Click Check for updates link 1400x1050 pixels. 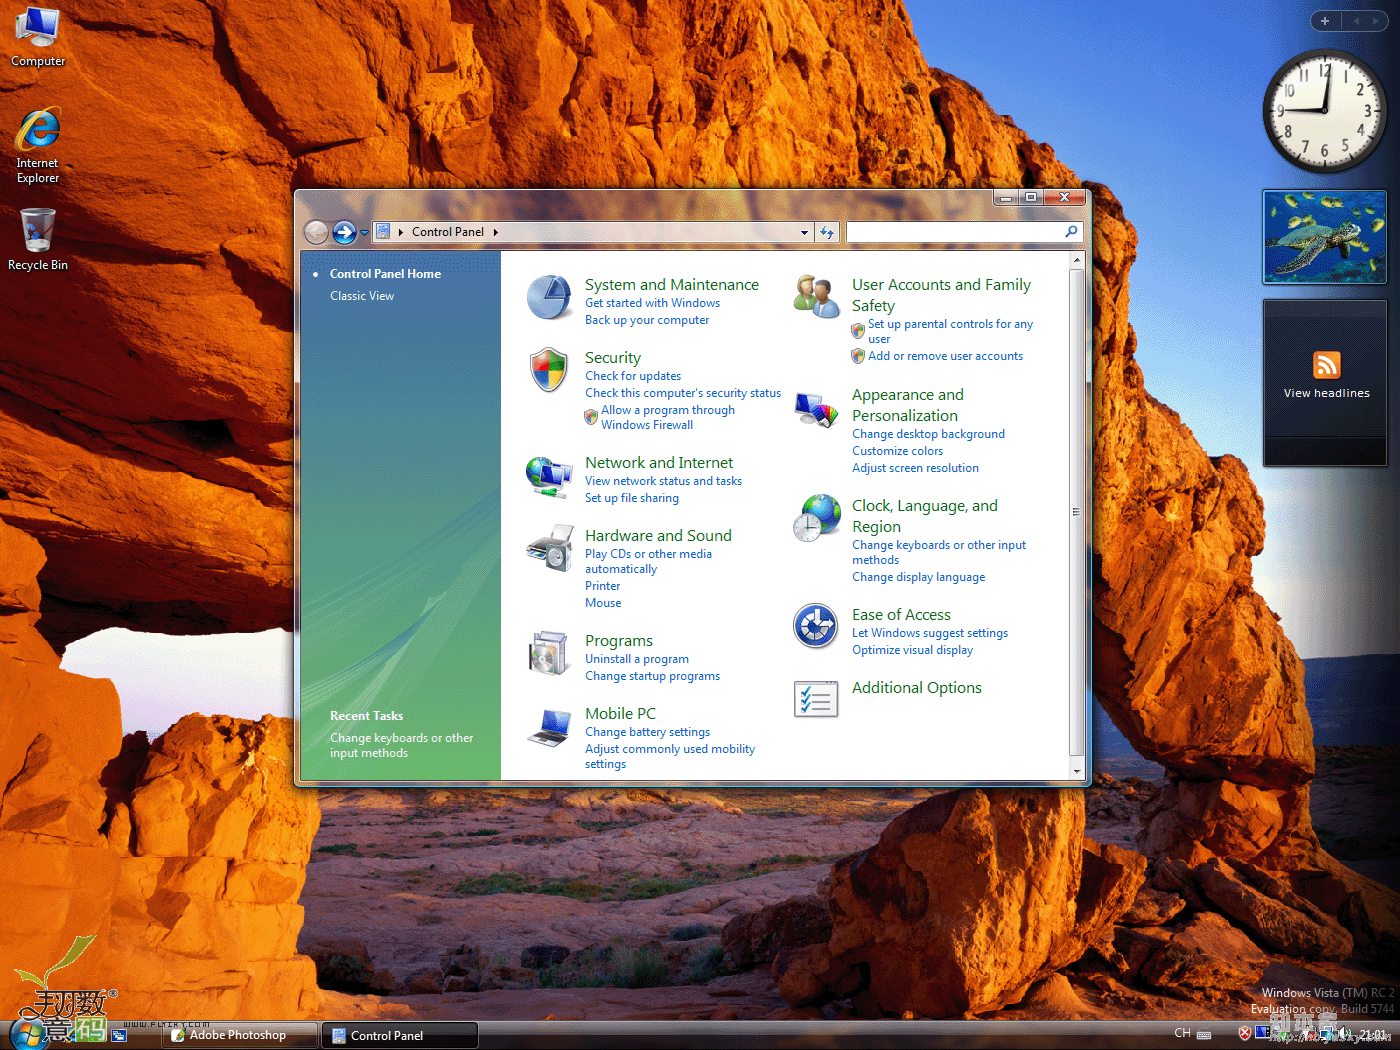(633, 376)
